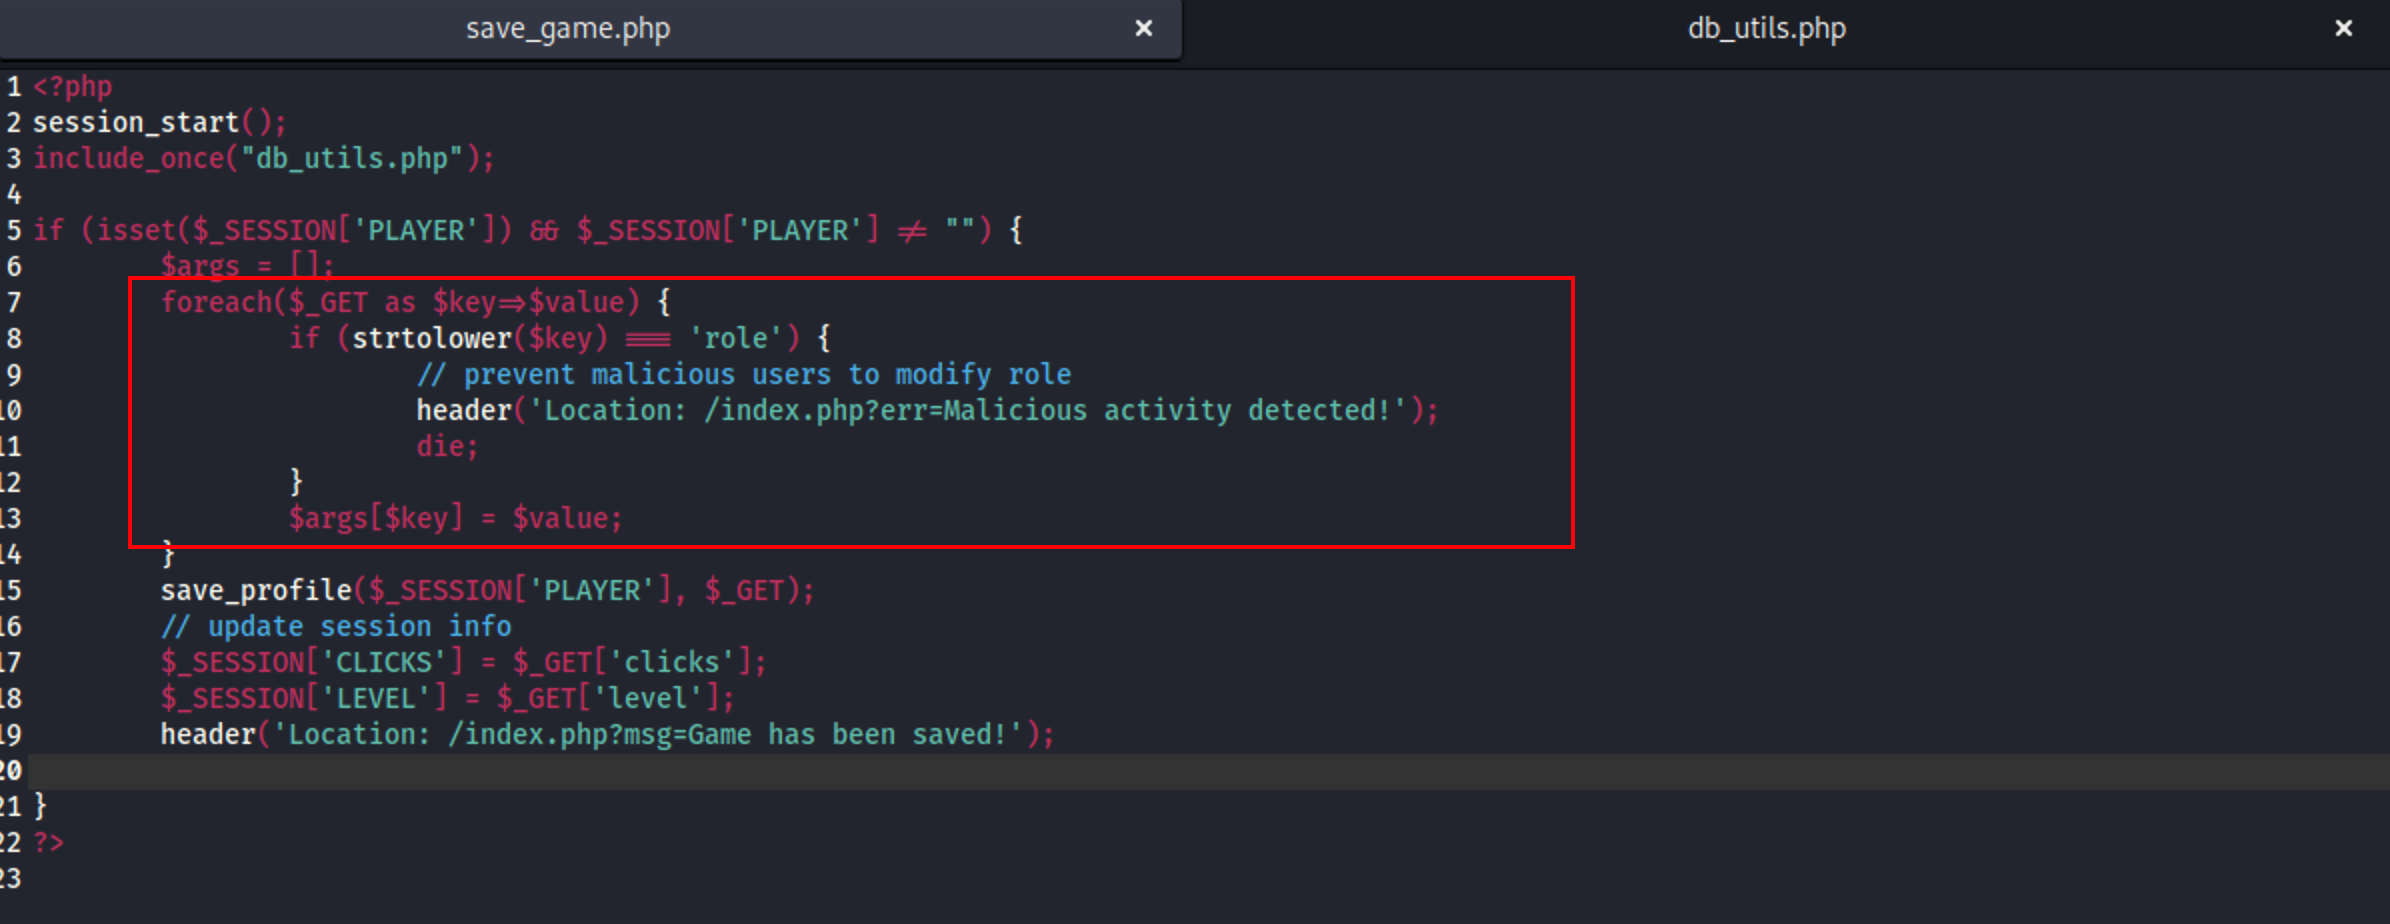Image resolution: width=2390 pixels, height=924 pixels.
Task: Close the save_game.php tab
Action: pyautogui.click(x=1144, y=29)
